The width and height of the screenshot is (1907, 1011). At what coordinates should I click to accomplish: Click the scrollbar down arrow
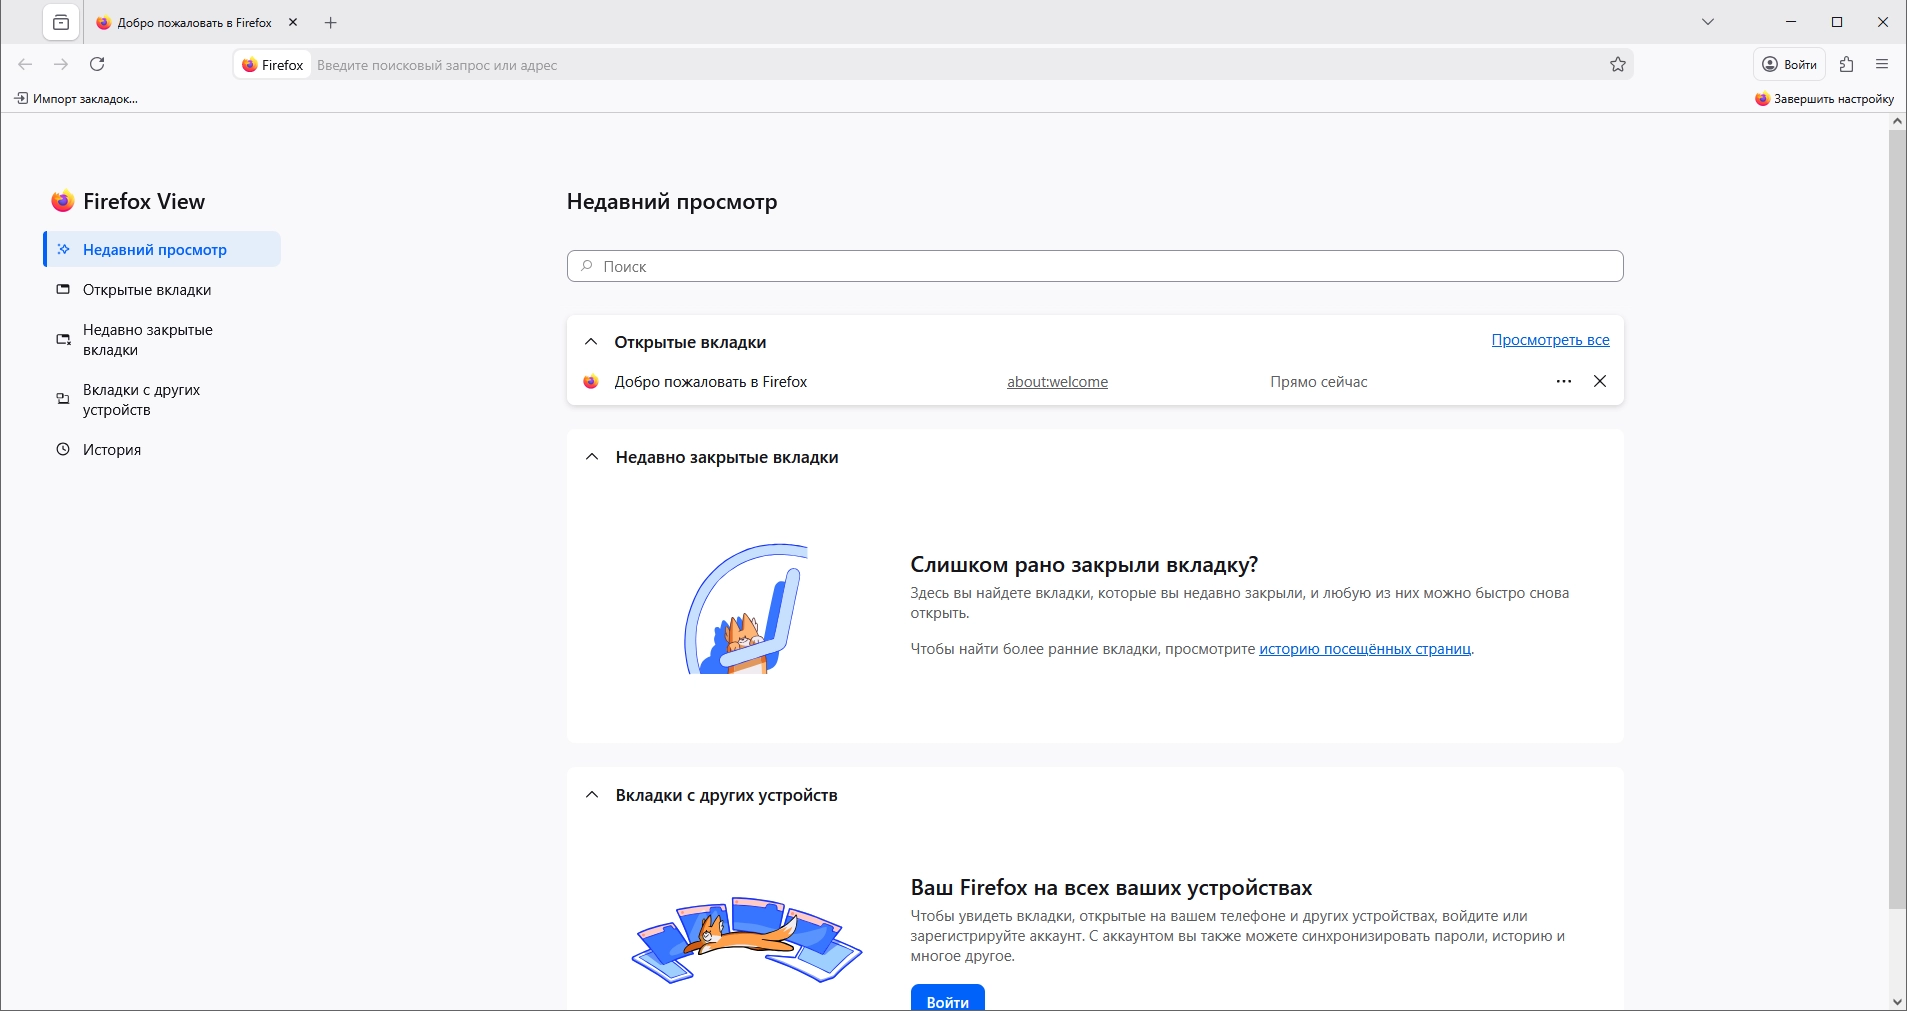pyautogui.click(x=1897, y=1001)
